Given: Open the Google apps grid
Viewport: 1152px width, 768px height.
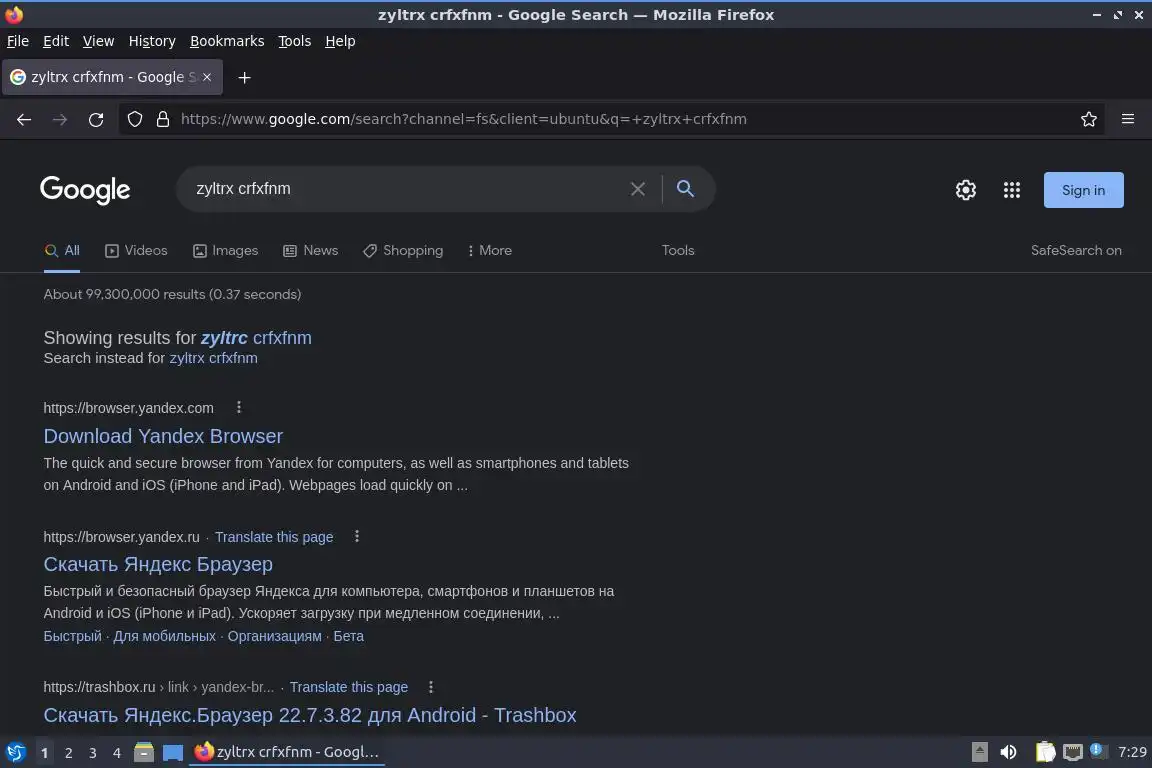Looking at the screenshot, I should (1012, 190).
